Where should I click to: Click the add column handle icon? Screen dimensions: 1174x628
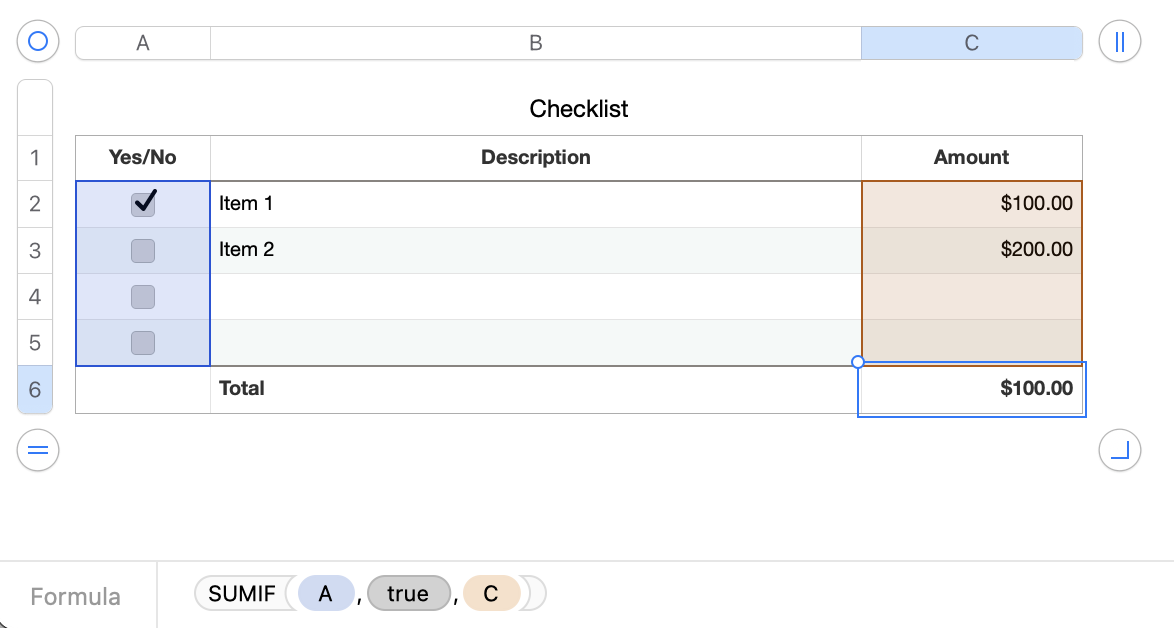[x=1119, y=42]
